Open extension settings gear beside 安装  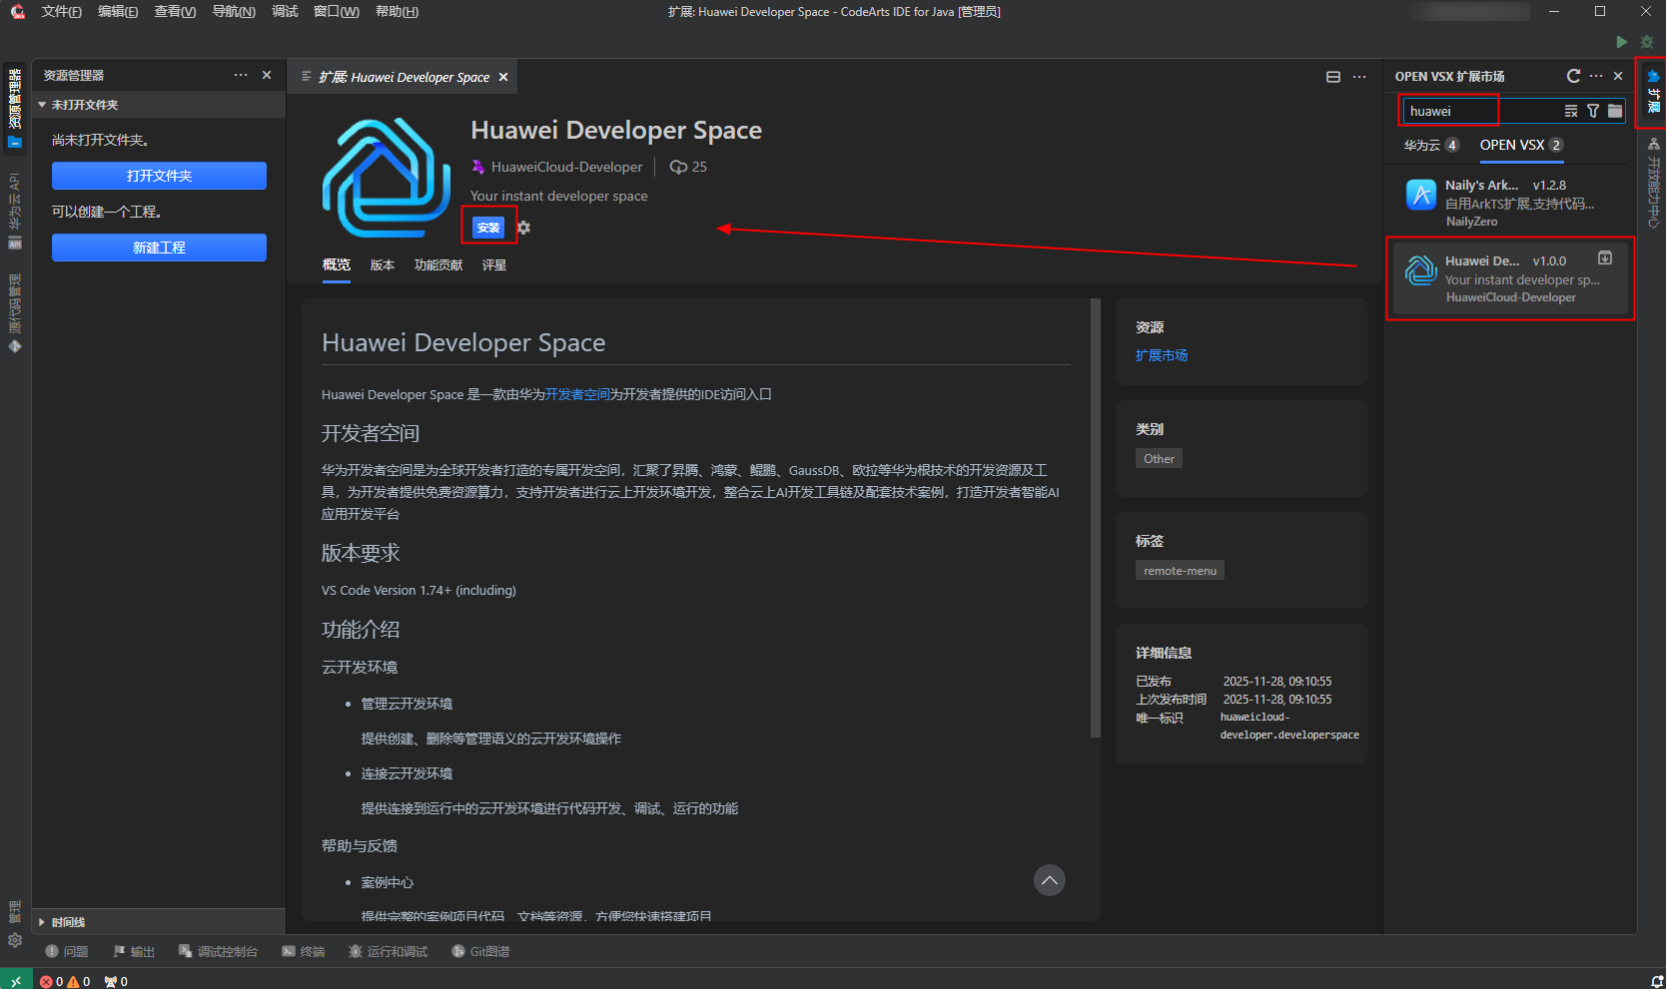(524, 228)
